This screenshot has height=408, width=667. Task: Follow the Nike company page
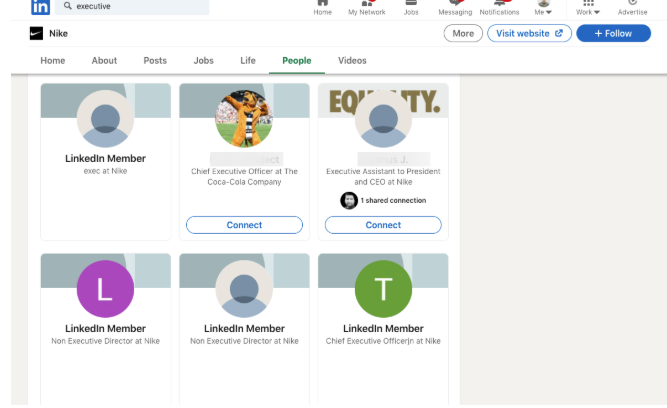[613, 33]
